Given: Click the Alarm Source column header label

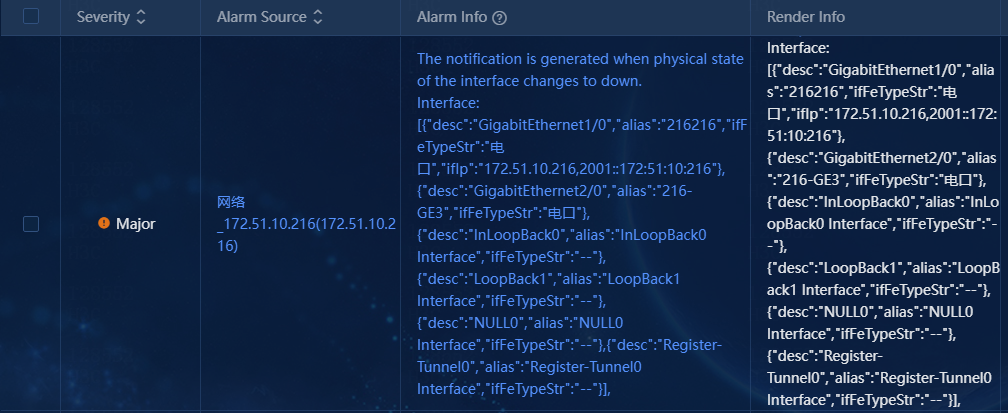Looking at the screenshot, I should pyautogui.click(x=262, y=17).
